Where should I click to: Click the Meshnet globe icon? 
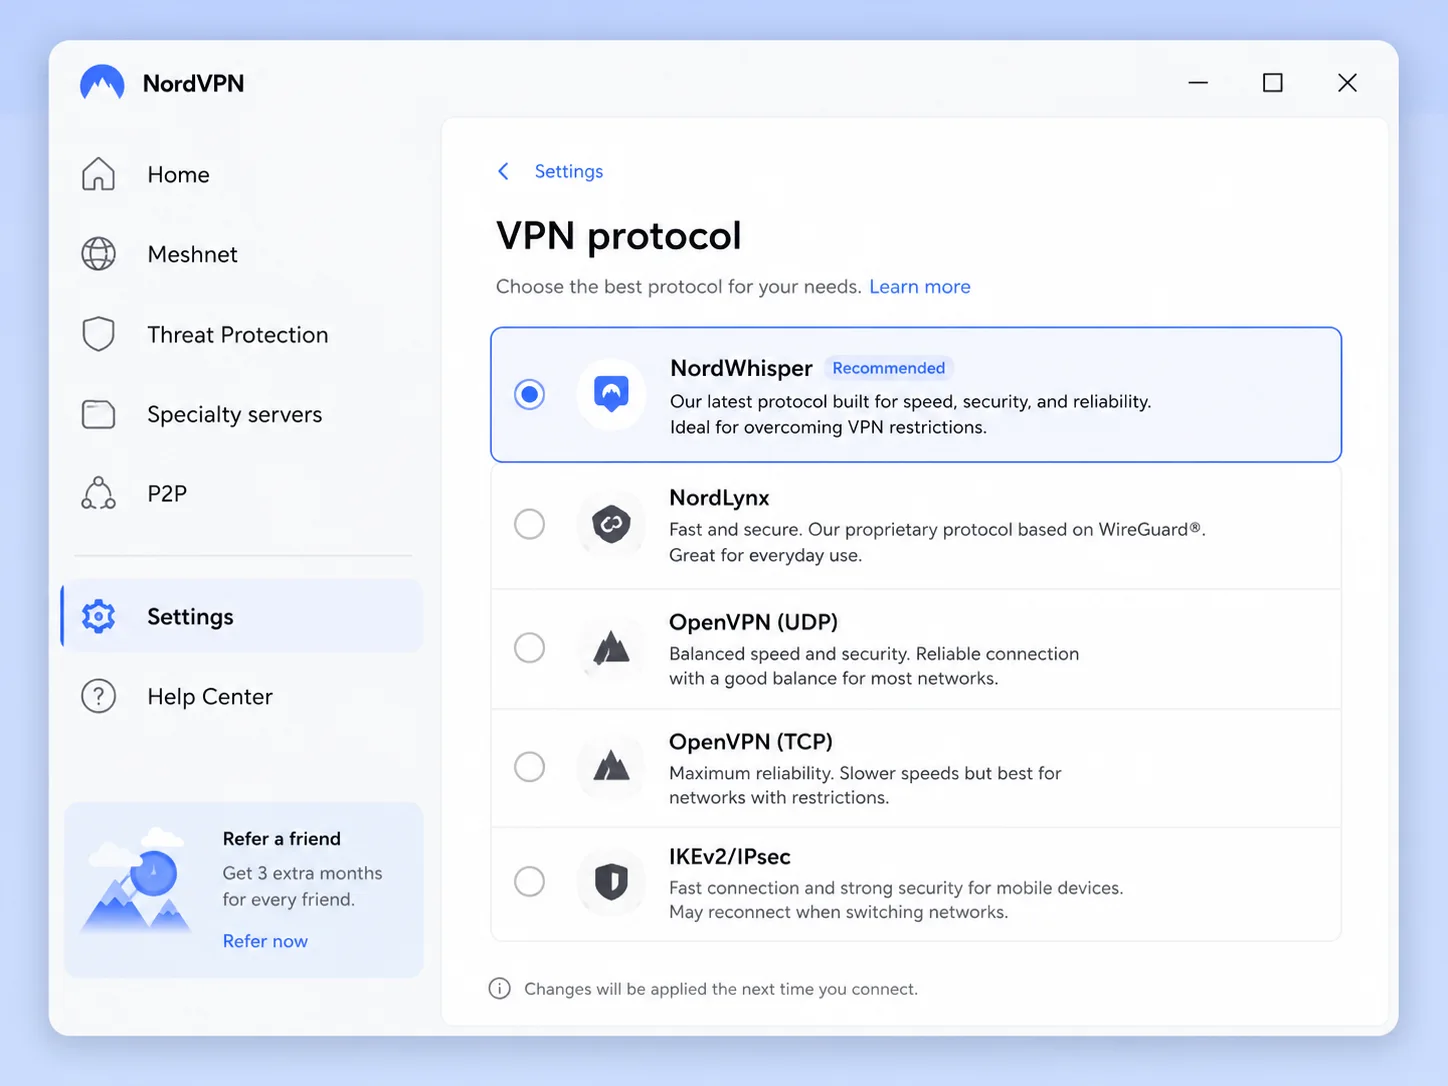[98, 254]
